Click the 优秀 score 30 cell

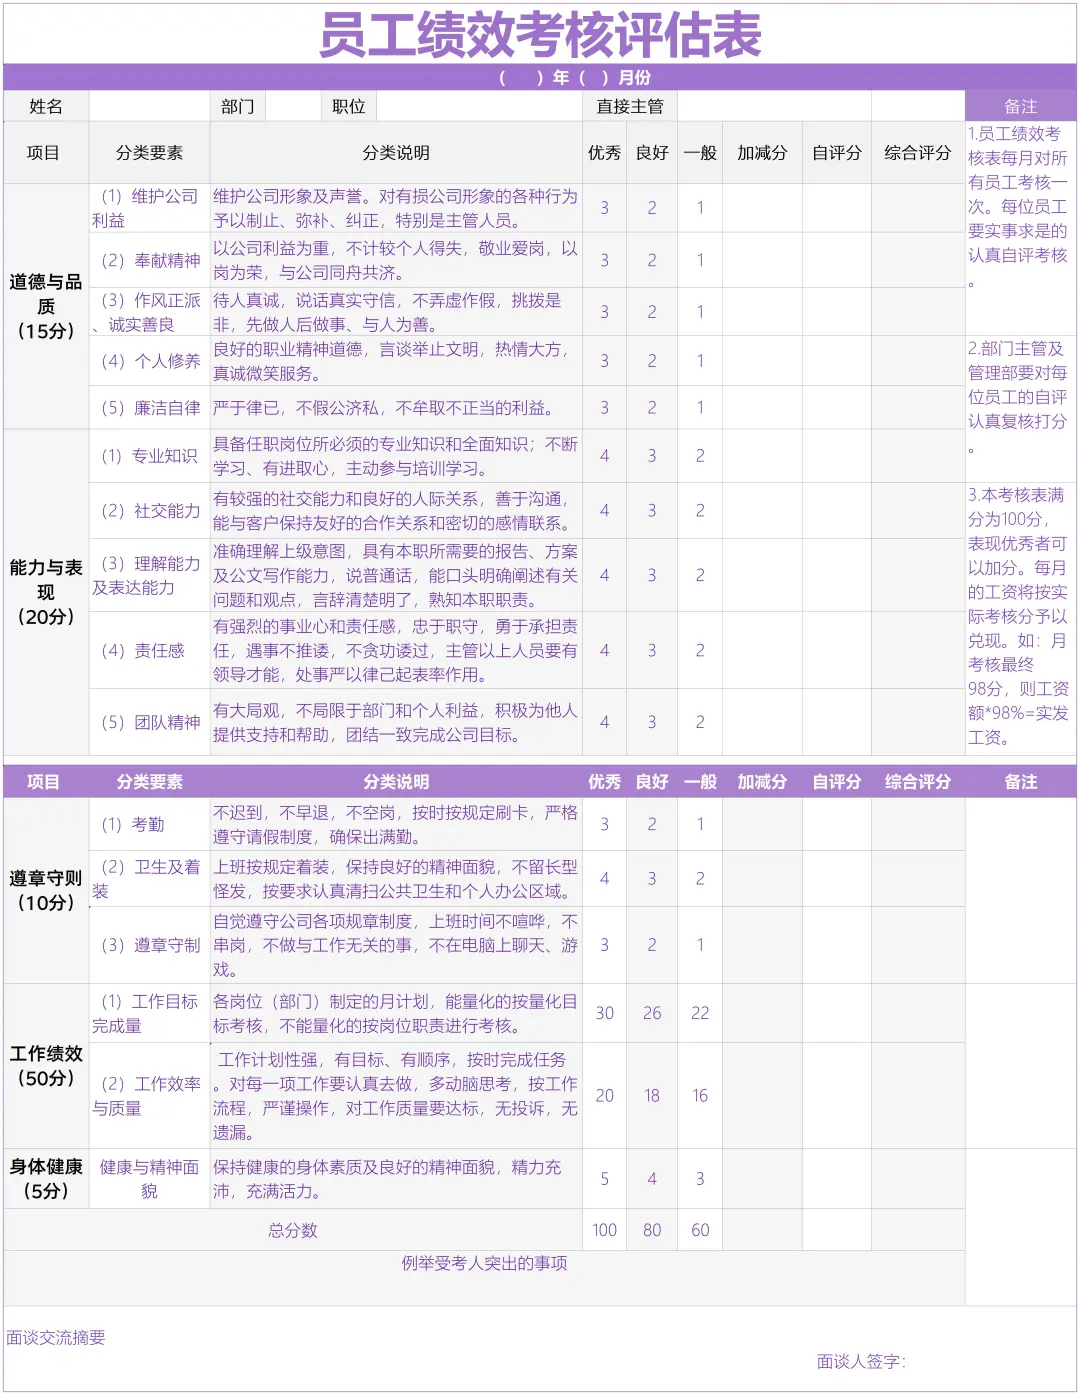tap(605, 1013)
